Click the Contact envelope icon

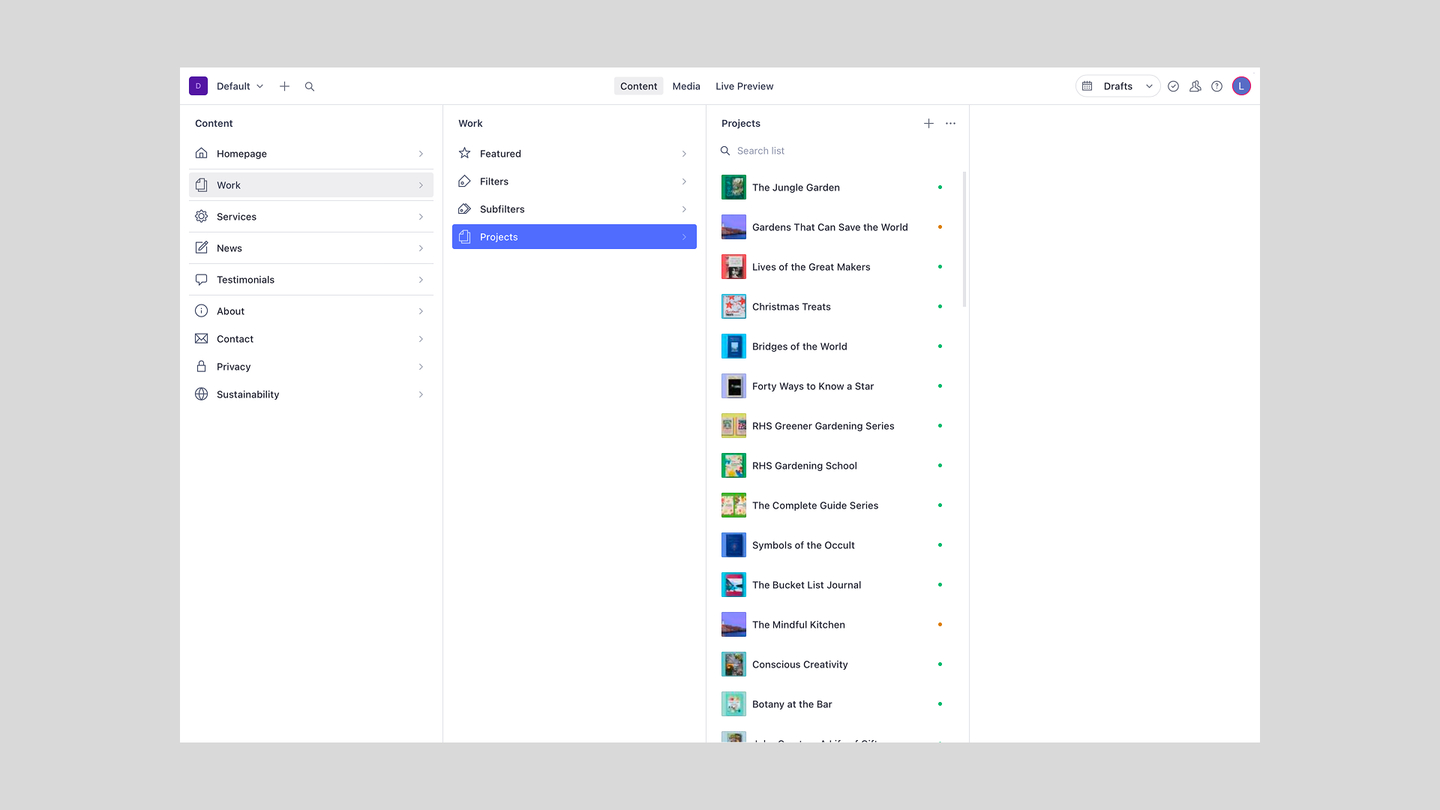(x=201, y=339)
